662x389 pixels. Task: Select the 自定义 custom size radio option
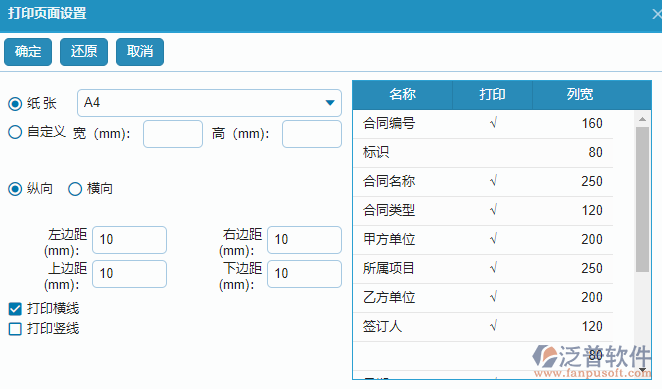click(15, 132)
